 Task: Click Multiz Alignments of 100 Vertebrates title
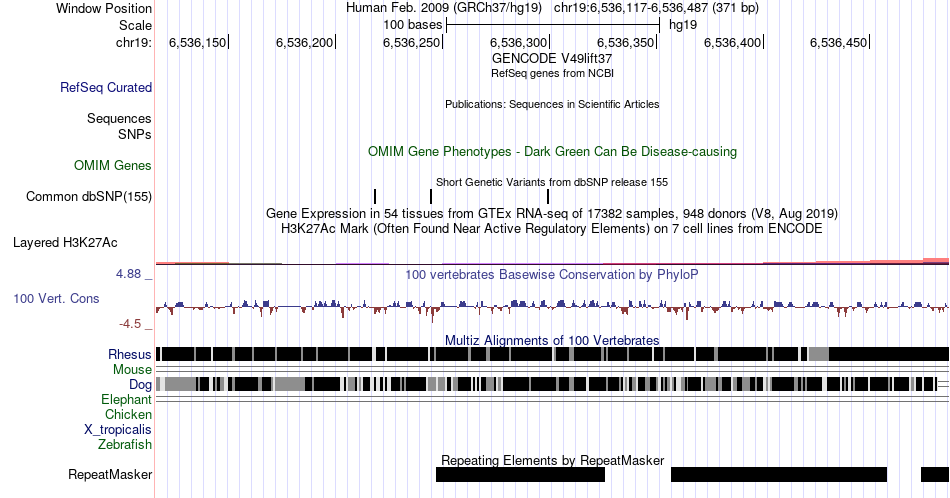(552, 340)
